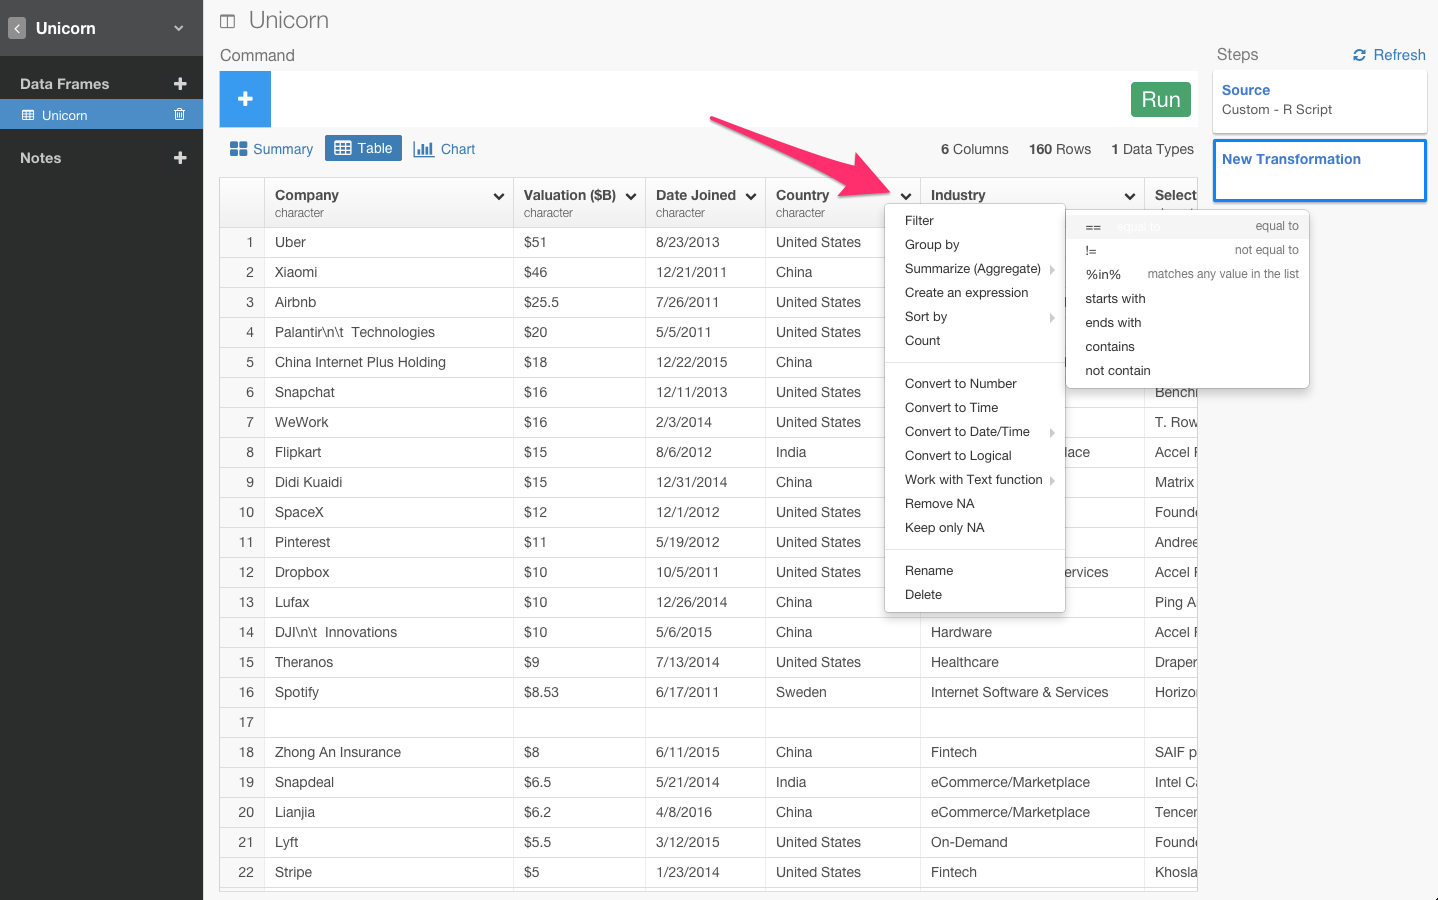Click the Healthcare industry cell

click(x=1032, y=662)
